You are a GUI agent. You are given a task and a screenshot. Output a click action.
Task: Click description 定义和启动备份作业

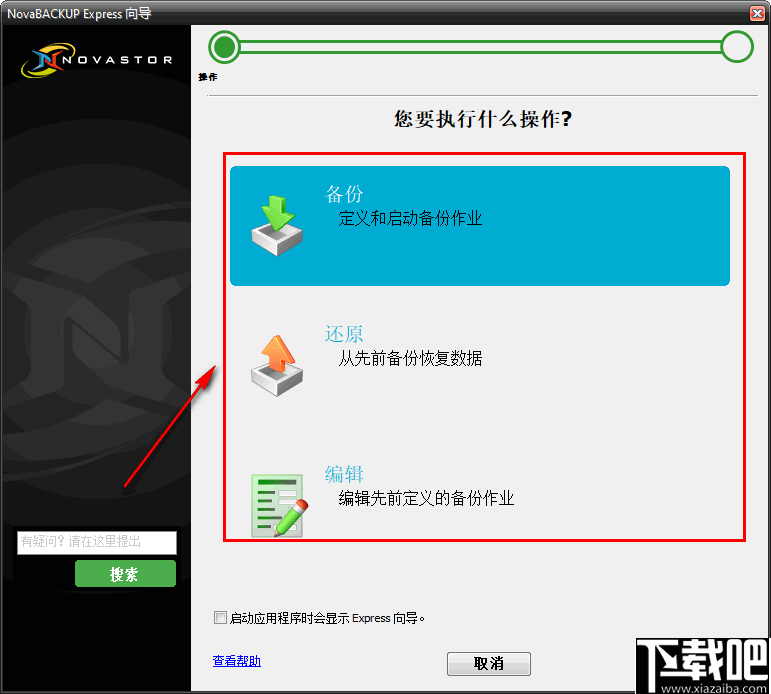click(410, 218)
